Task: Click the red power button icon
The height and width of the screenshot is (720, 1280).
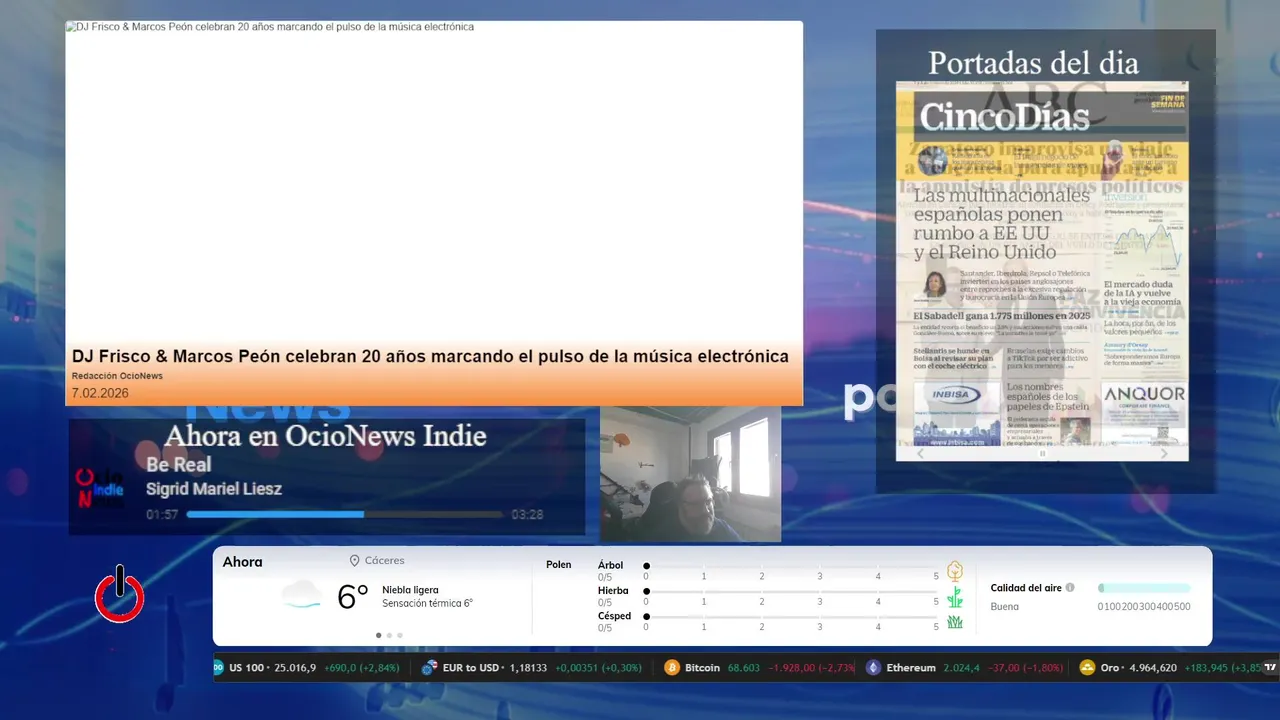Action: coord(120,594)
